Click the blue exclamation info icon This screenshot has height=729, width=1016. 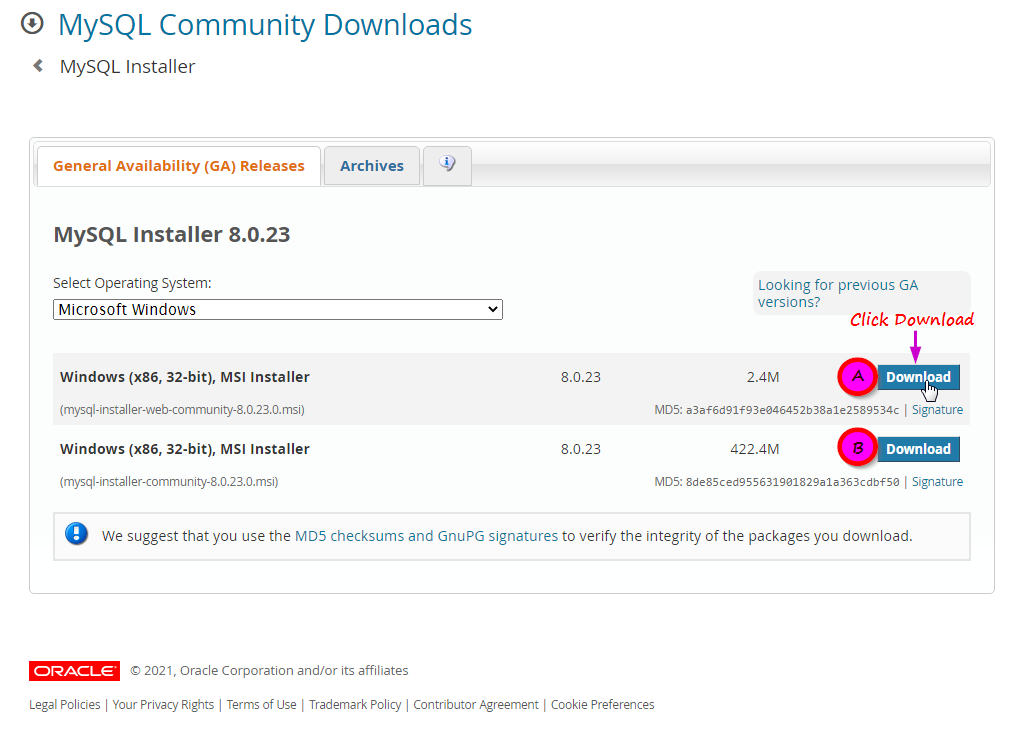pyautogui.click(x=76, y=534)
